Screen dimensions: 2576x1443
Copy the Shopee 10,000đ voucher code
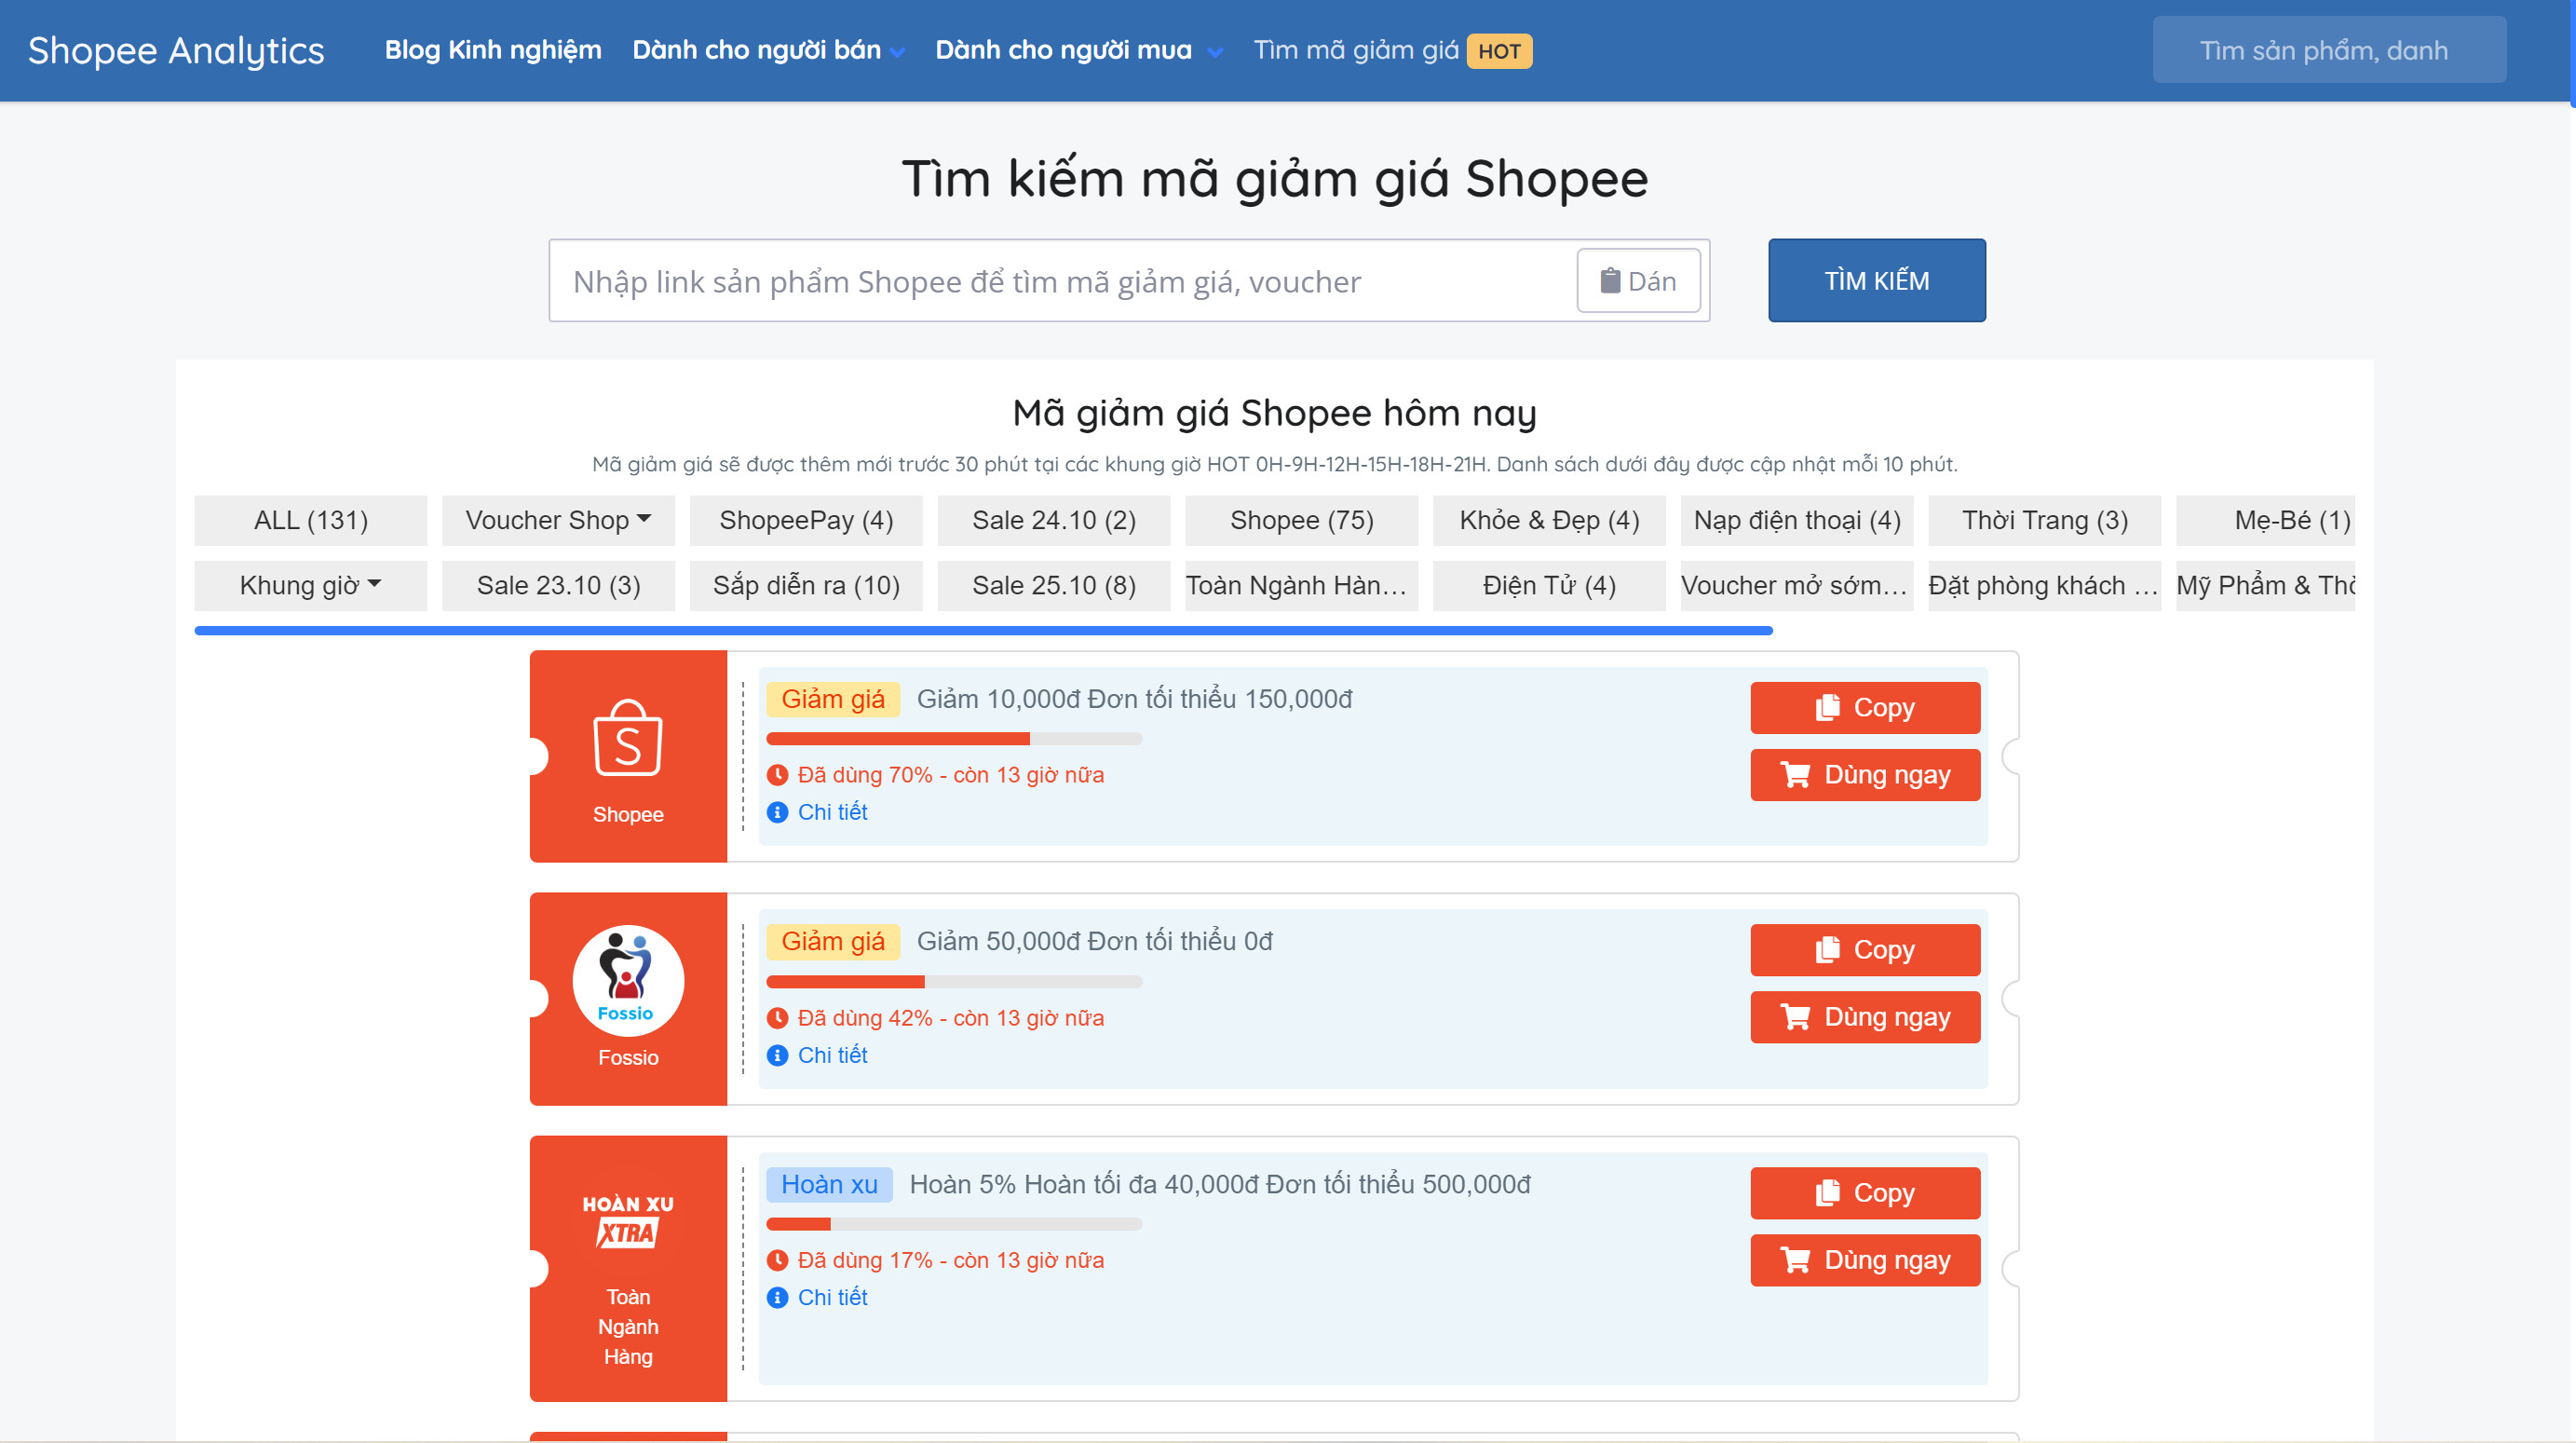pos(1864,707)
